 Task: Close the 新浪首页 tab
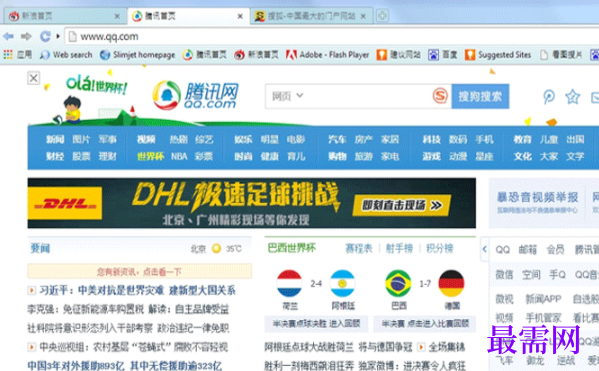click(x=117, y=16)
